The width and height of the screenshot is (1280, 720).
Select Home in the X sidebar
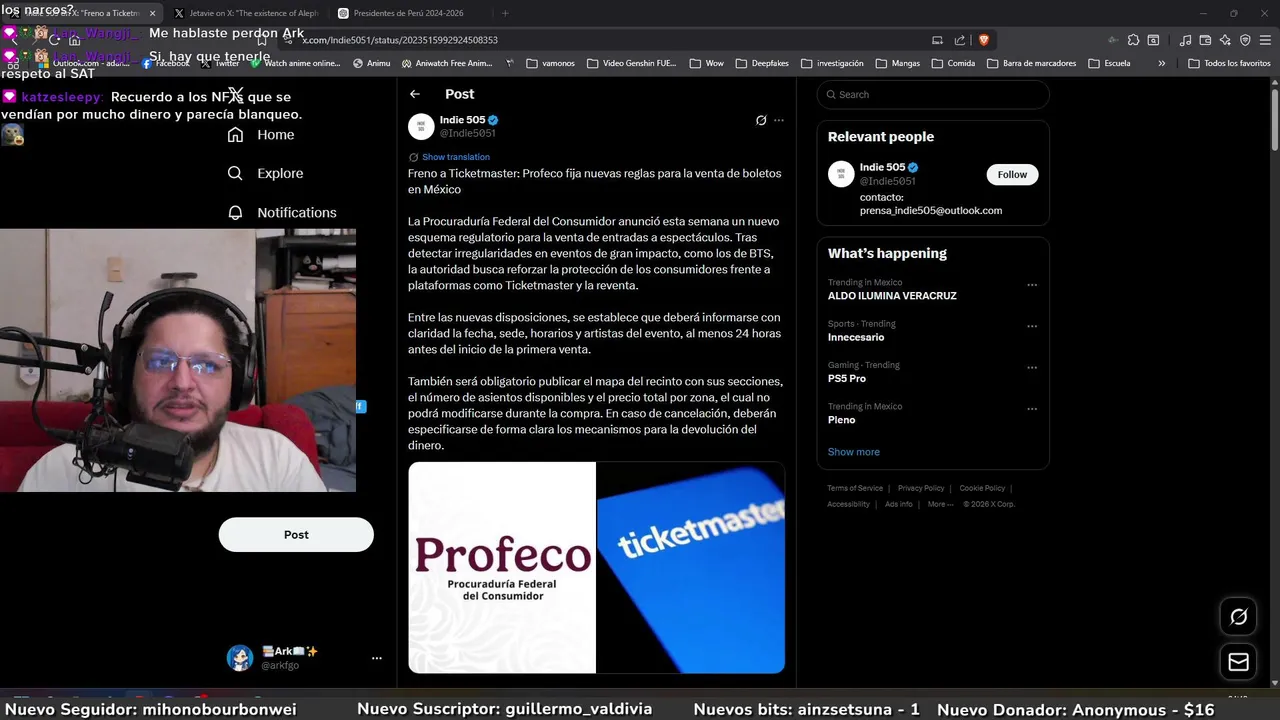click(261, 134)
